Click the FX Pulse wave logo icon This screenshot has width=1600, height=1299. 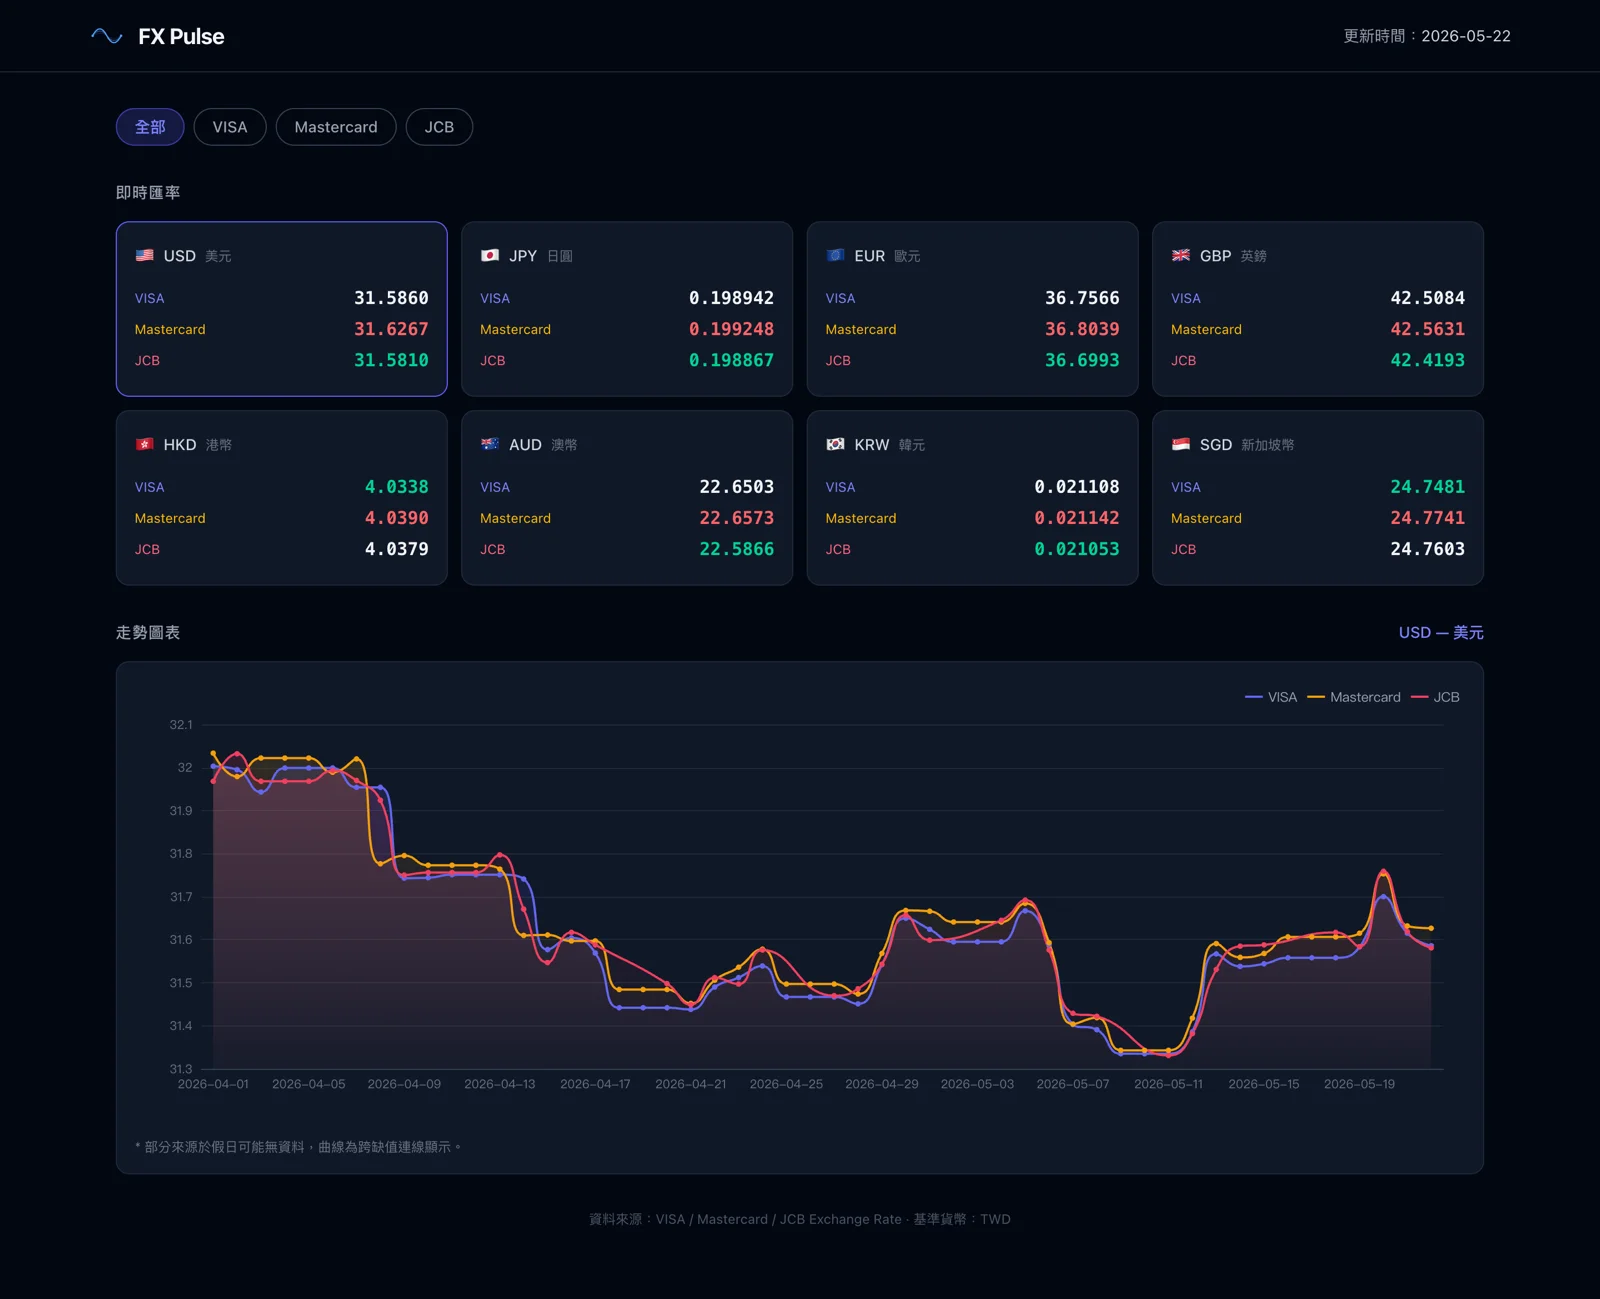(x=107, y=36)
